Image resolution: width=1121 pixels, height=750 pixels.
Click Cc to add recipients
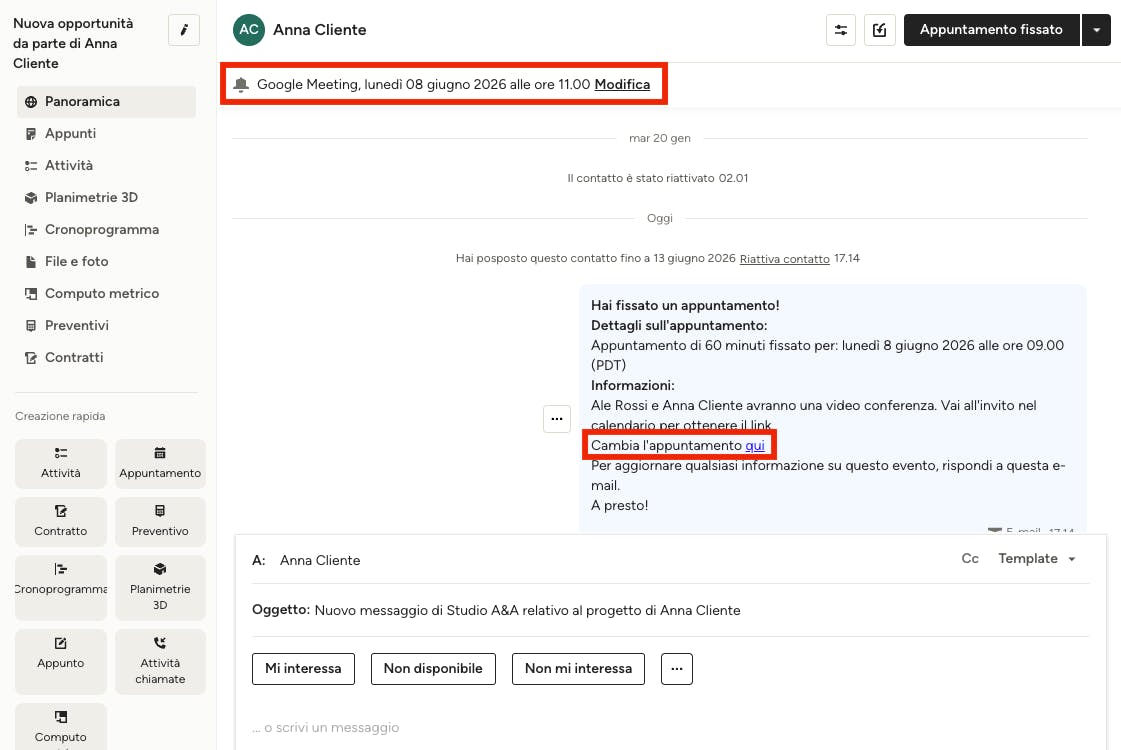pyautogui.click(x=969, y=558)
